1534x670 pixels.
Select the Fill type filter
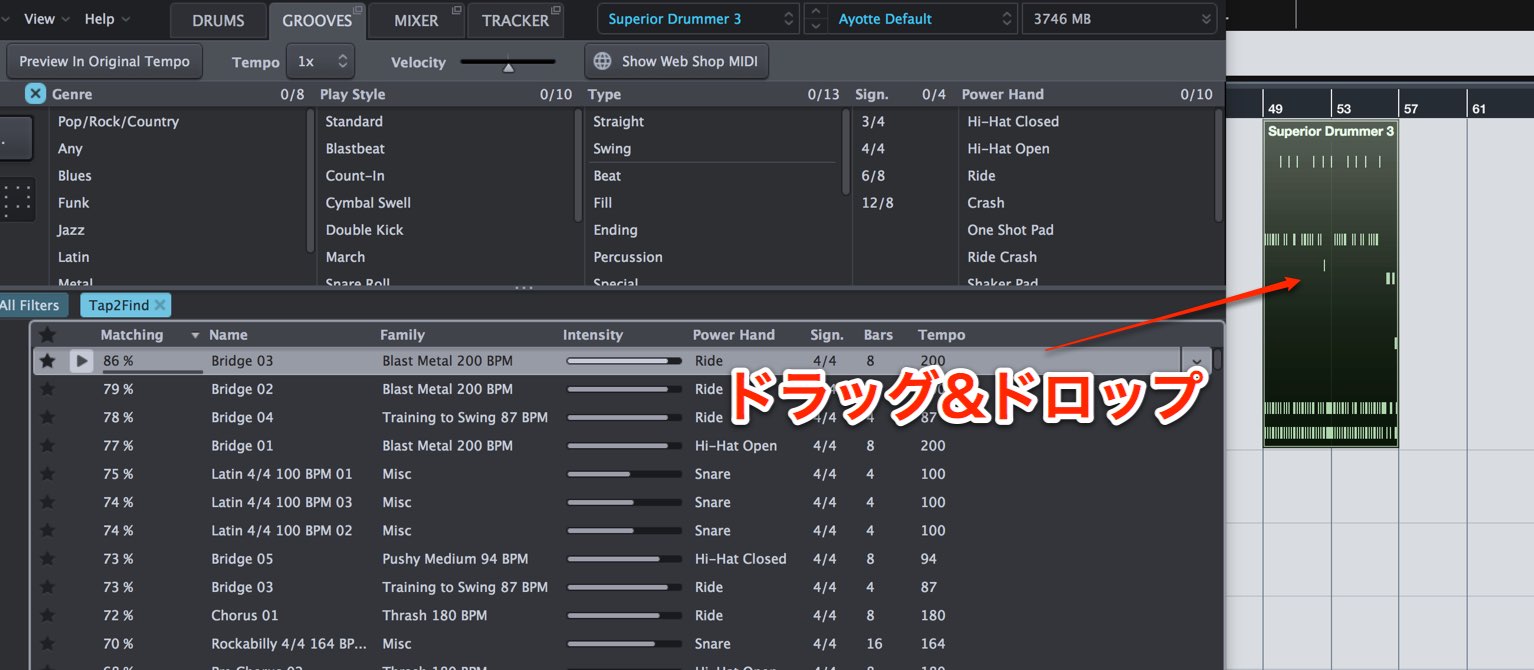tap(602, 202)
